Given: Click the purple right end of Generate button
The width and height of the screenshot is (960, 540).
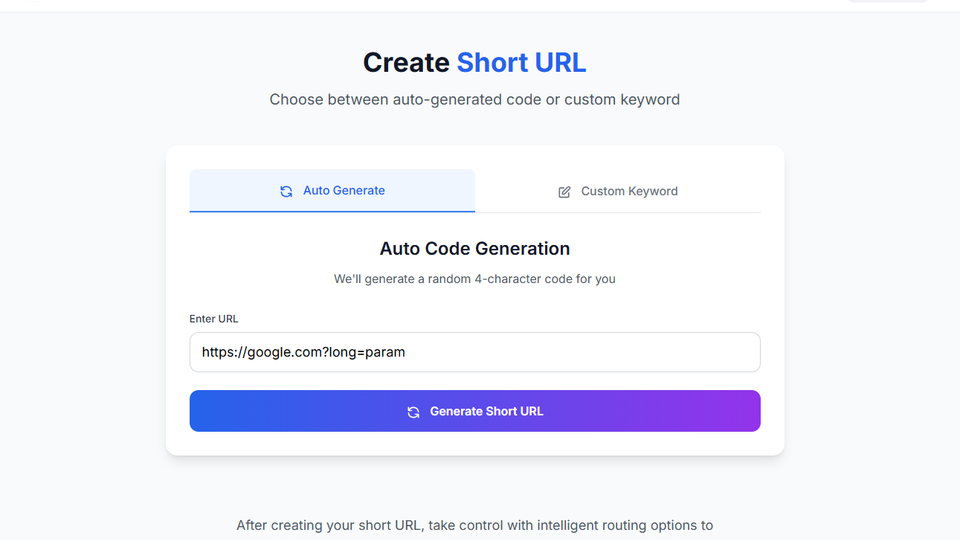Looking at the screenshot, I should (730, 411).
